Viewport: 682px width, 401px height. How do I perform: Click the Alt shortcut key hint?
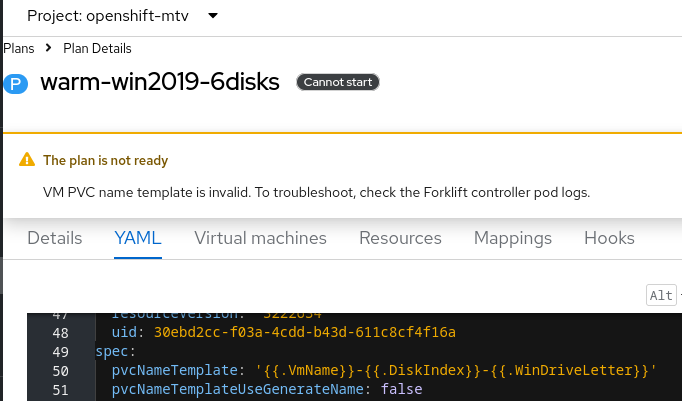coord(662,295)
